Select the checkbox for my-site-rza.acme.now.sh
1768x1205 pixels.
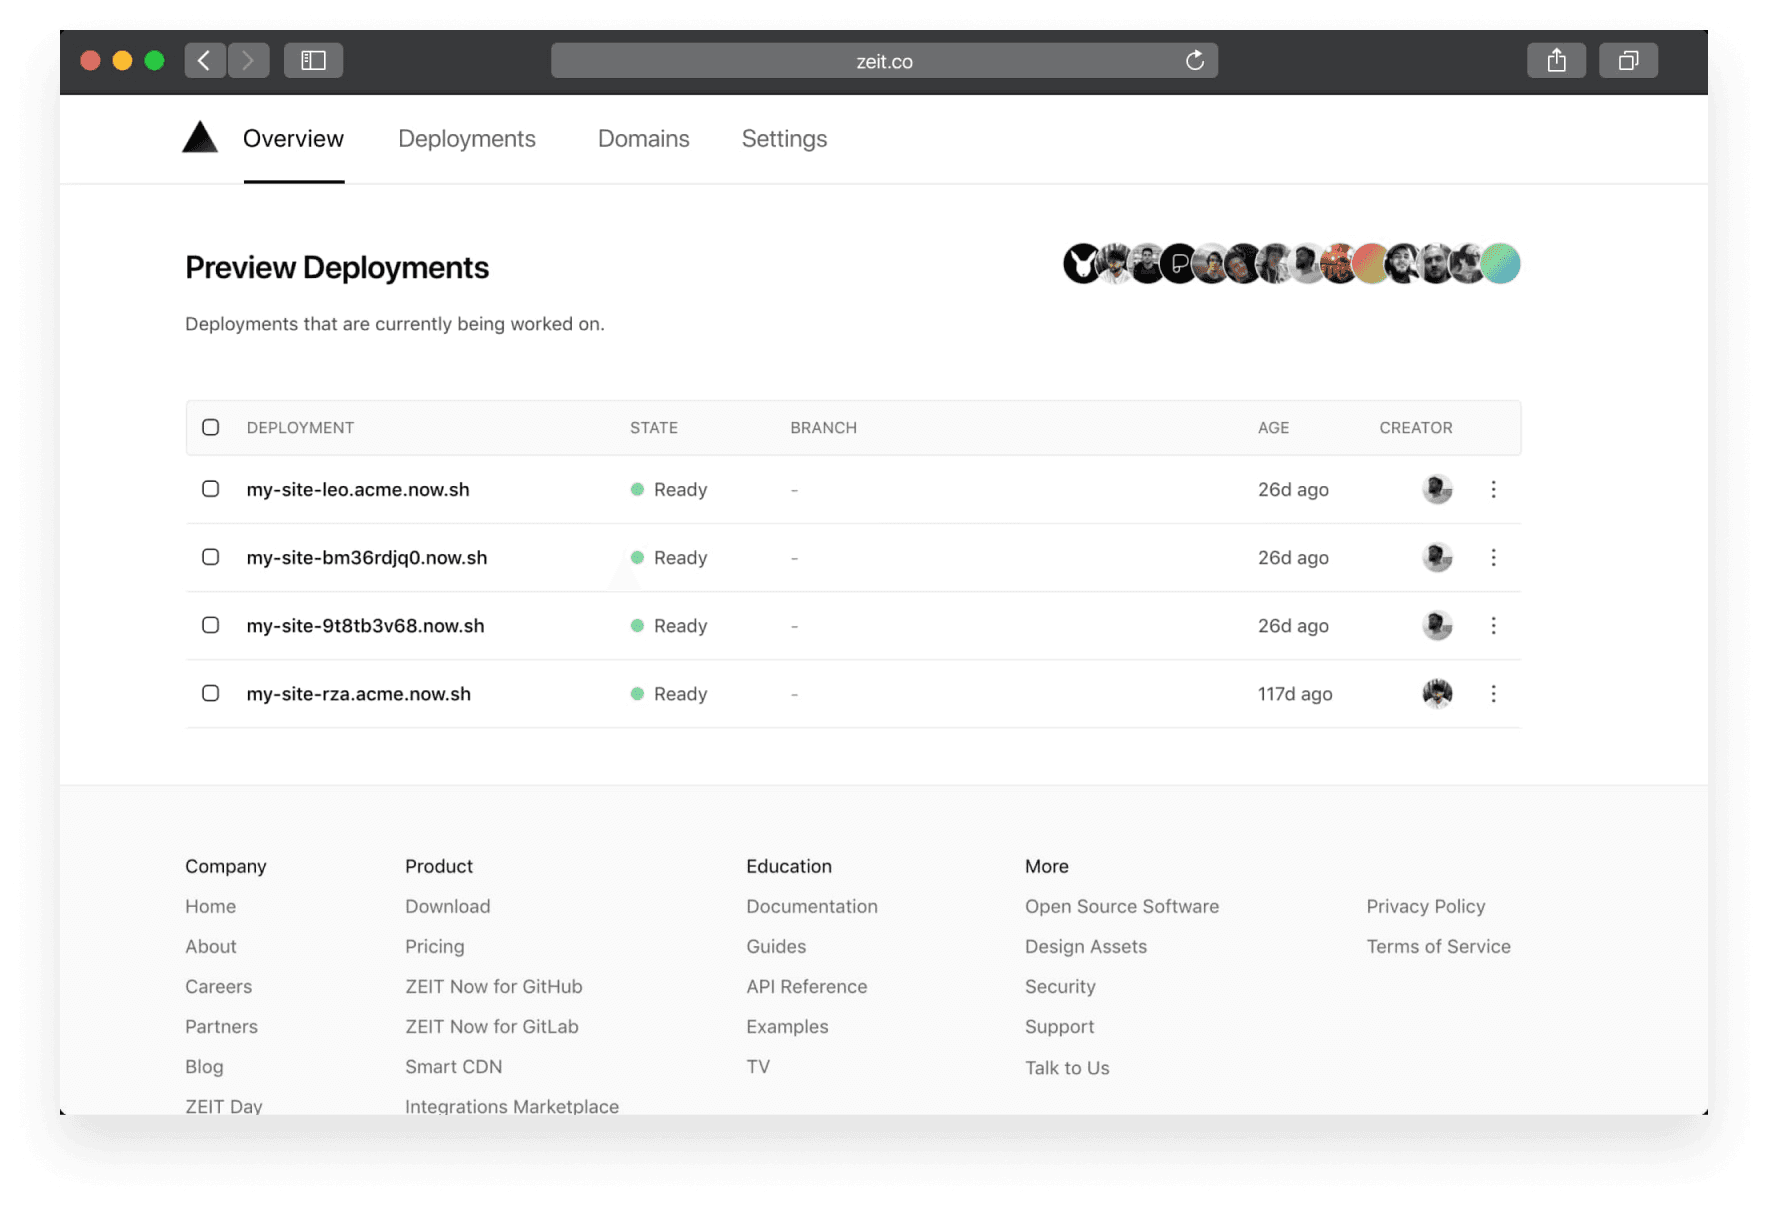(211, 693)
